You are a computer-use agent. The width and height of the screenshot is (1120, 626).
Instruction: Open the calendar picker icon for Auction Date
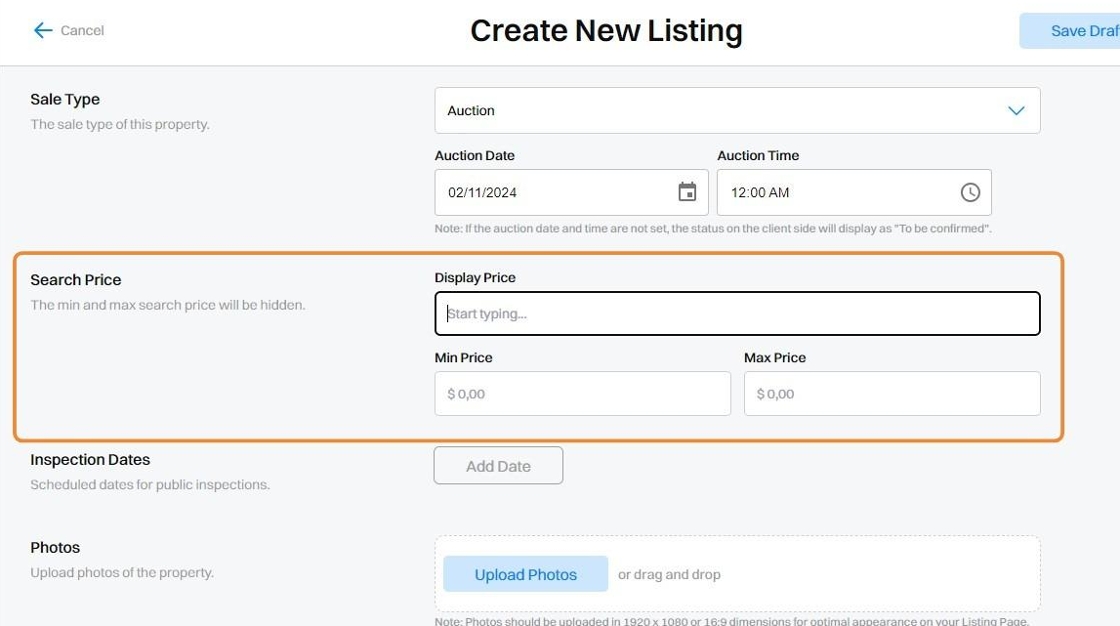coord(687,192)
